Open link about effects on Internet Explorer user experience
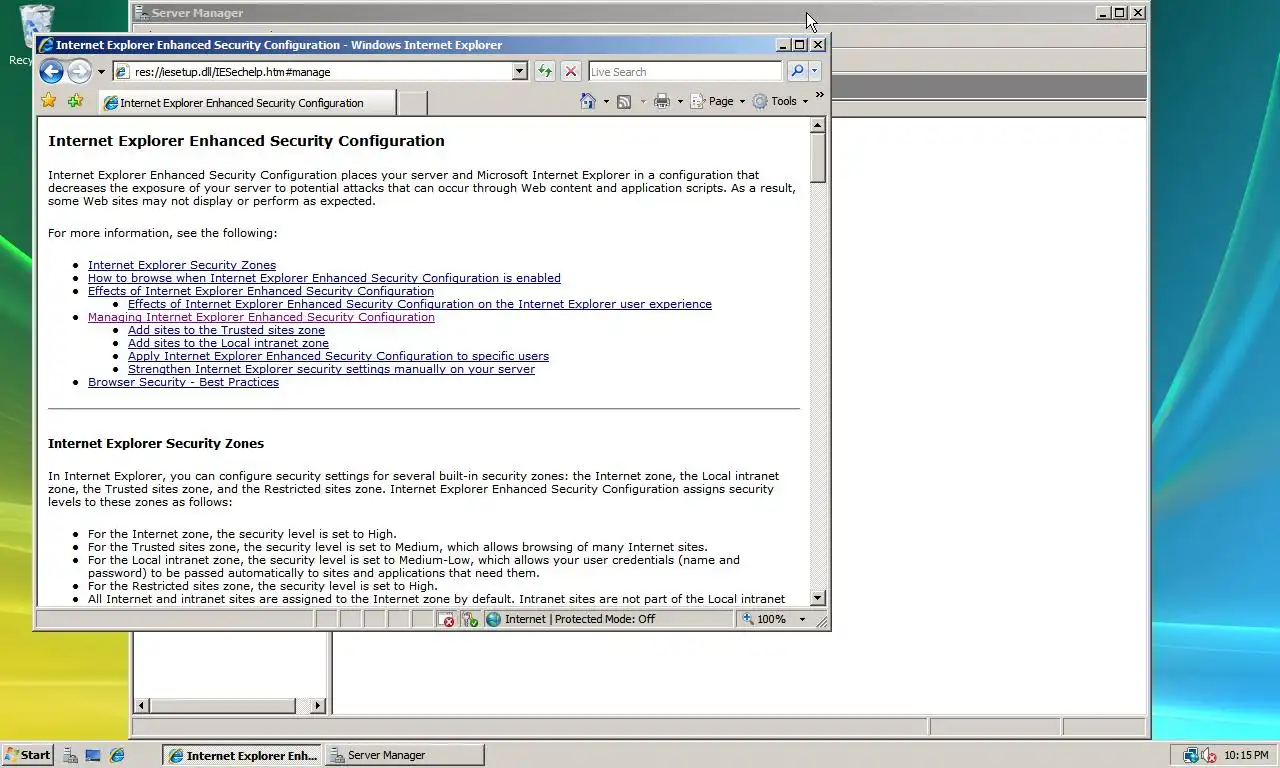 [420, 304]
